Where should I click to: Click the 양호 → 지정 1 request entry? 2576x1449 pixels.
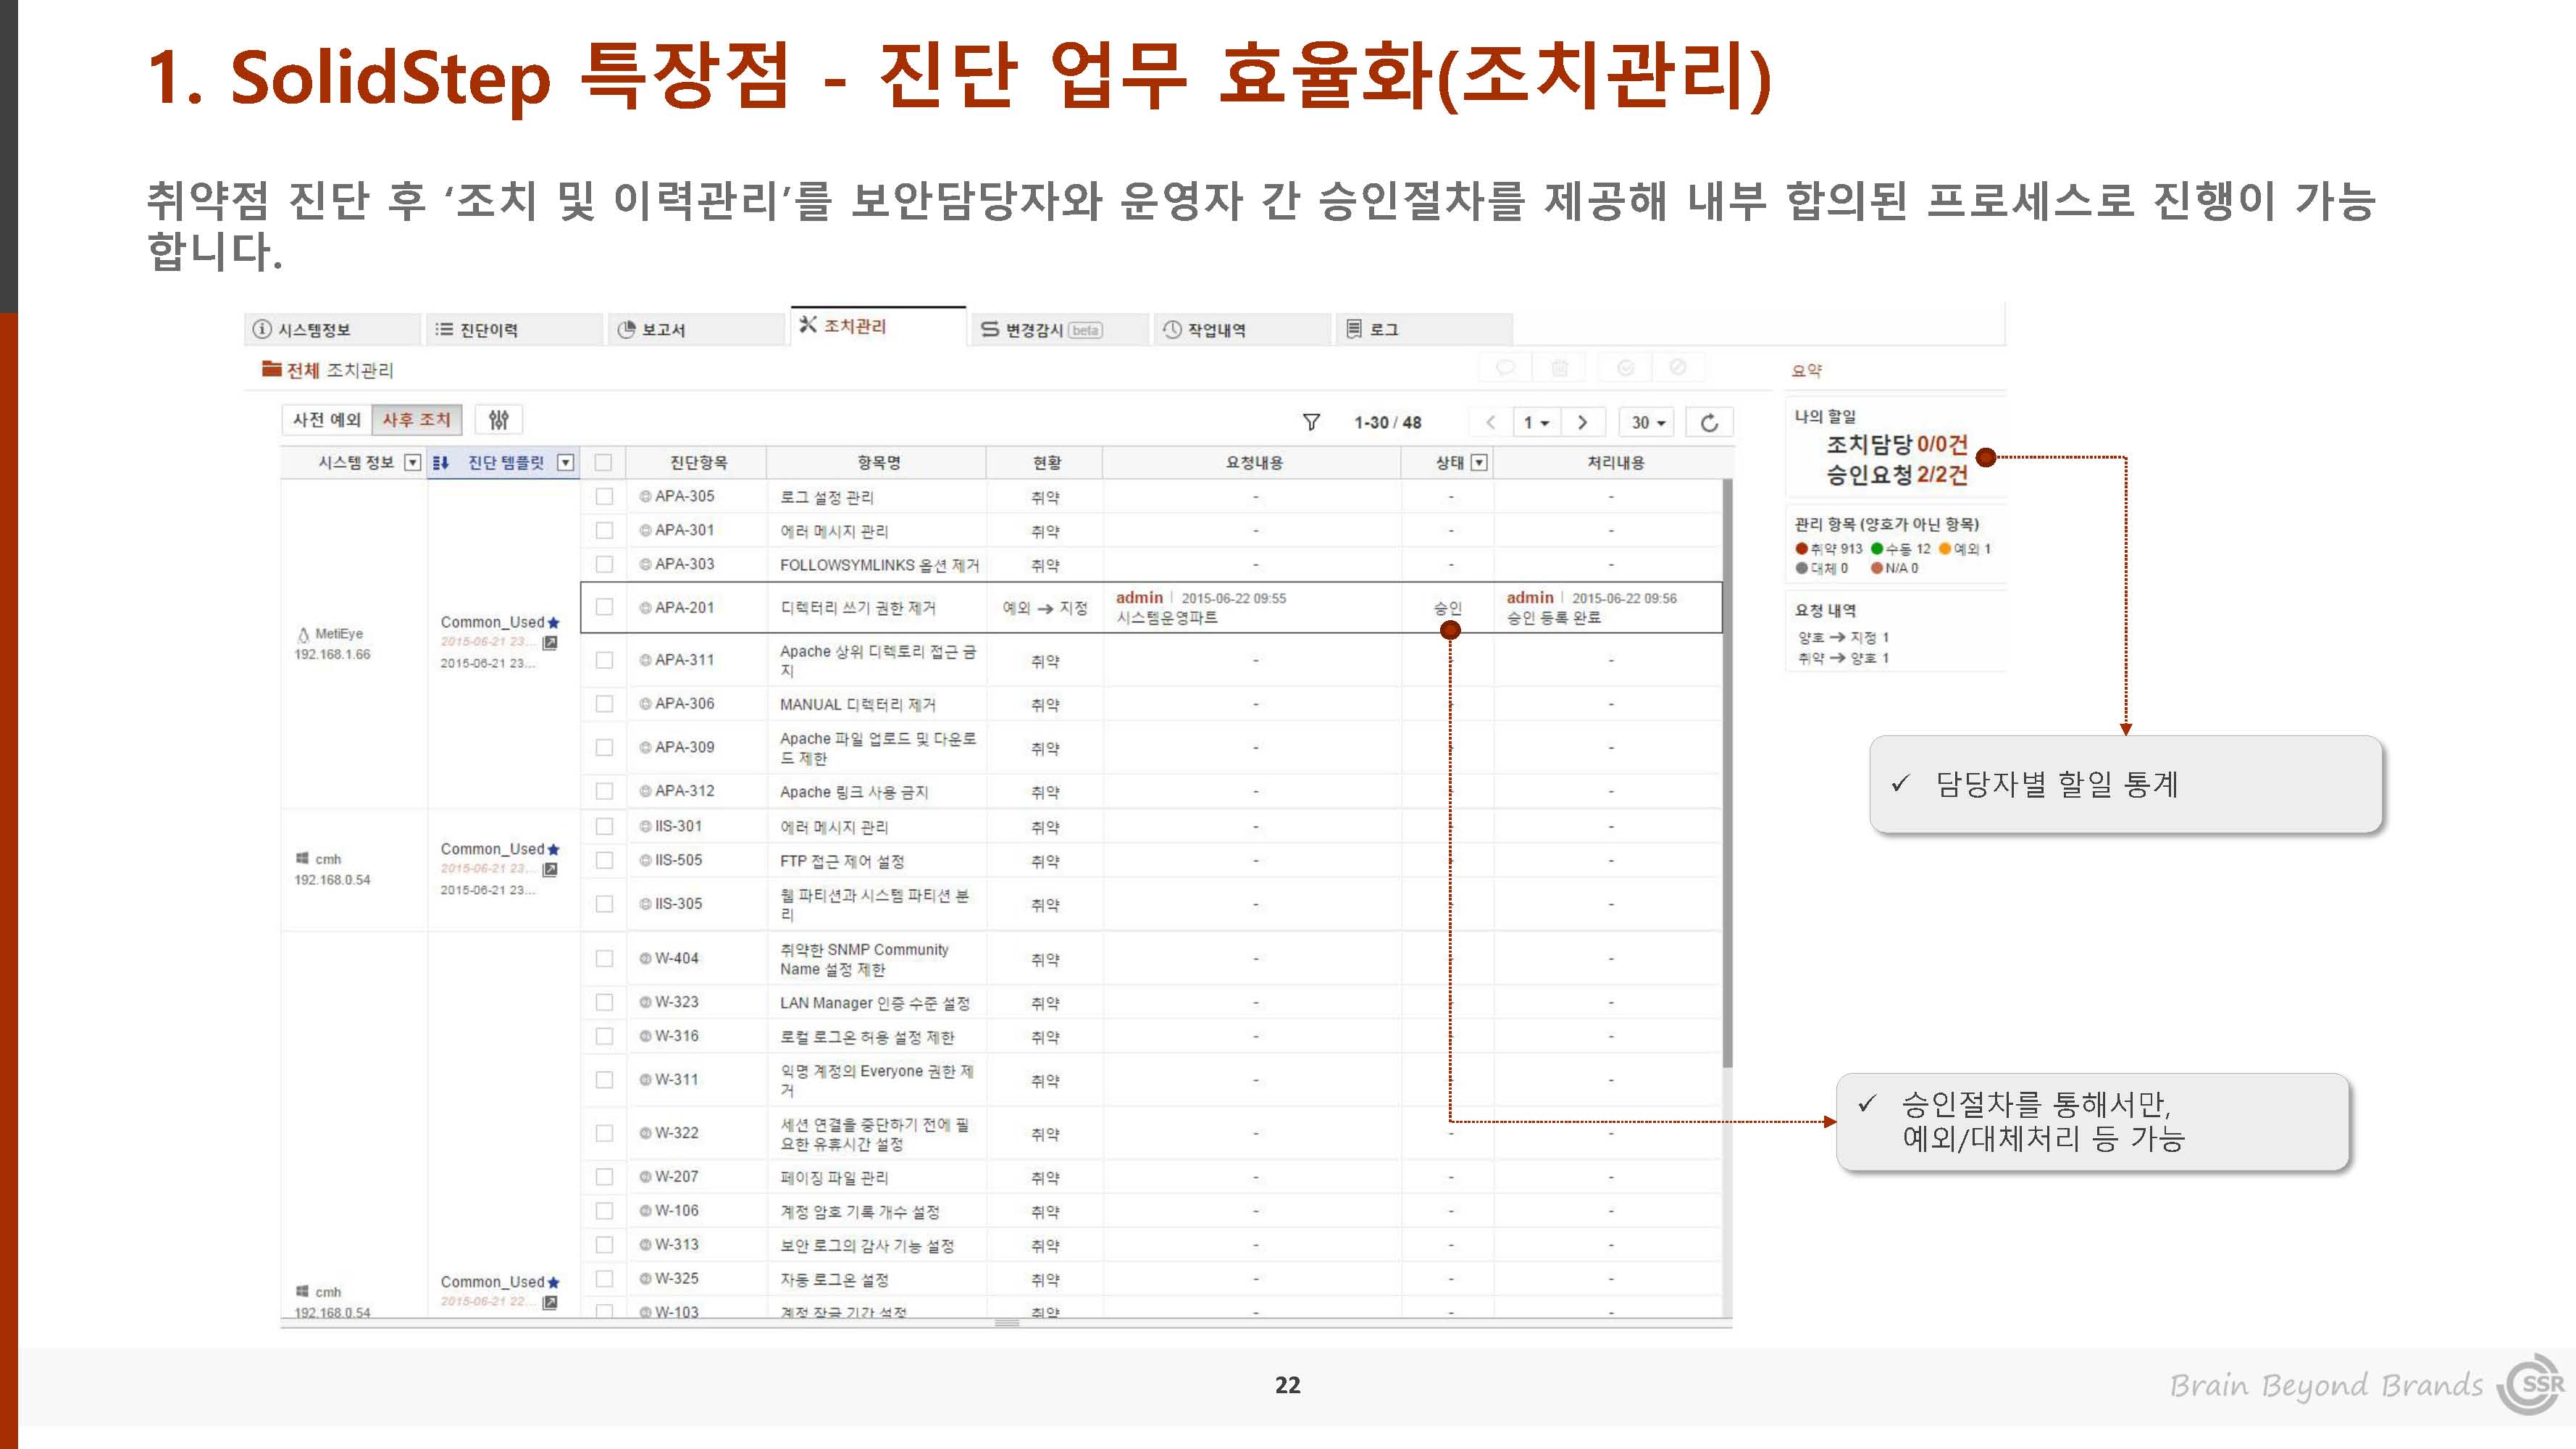coord(1843,637)
